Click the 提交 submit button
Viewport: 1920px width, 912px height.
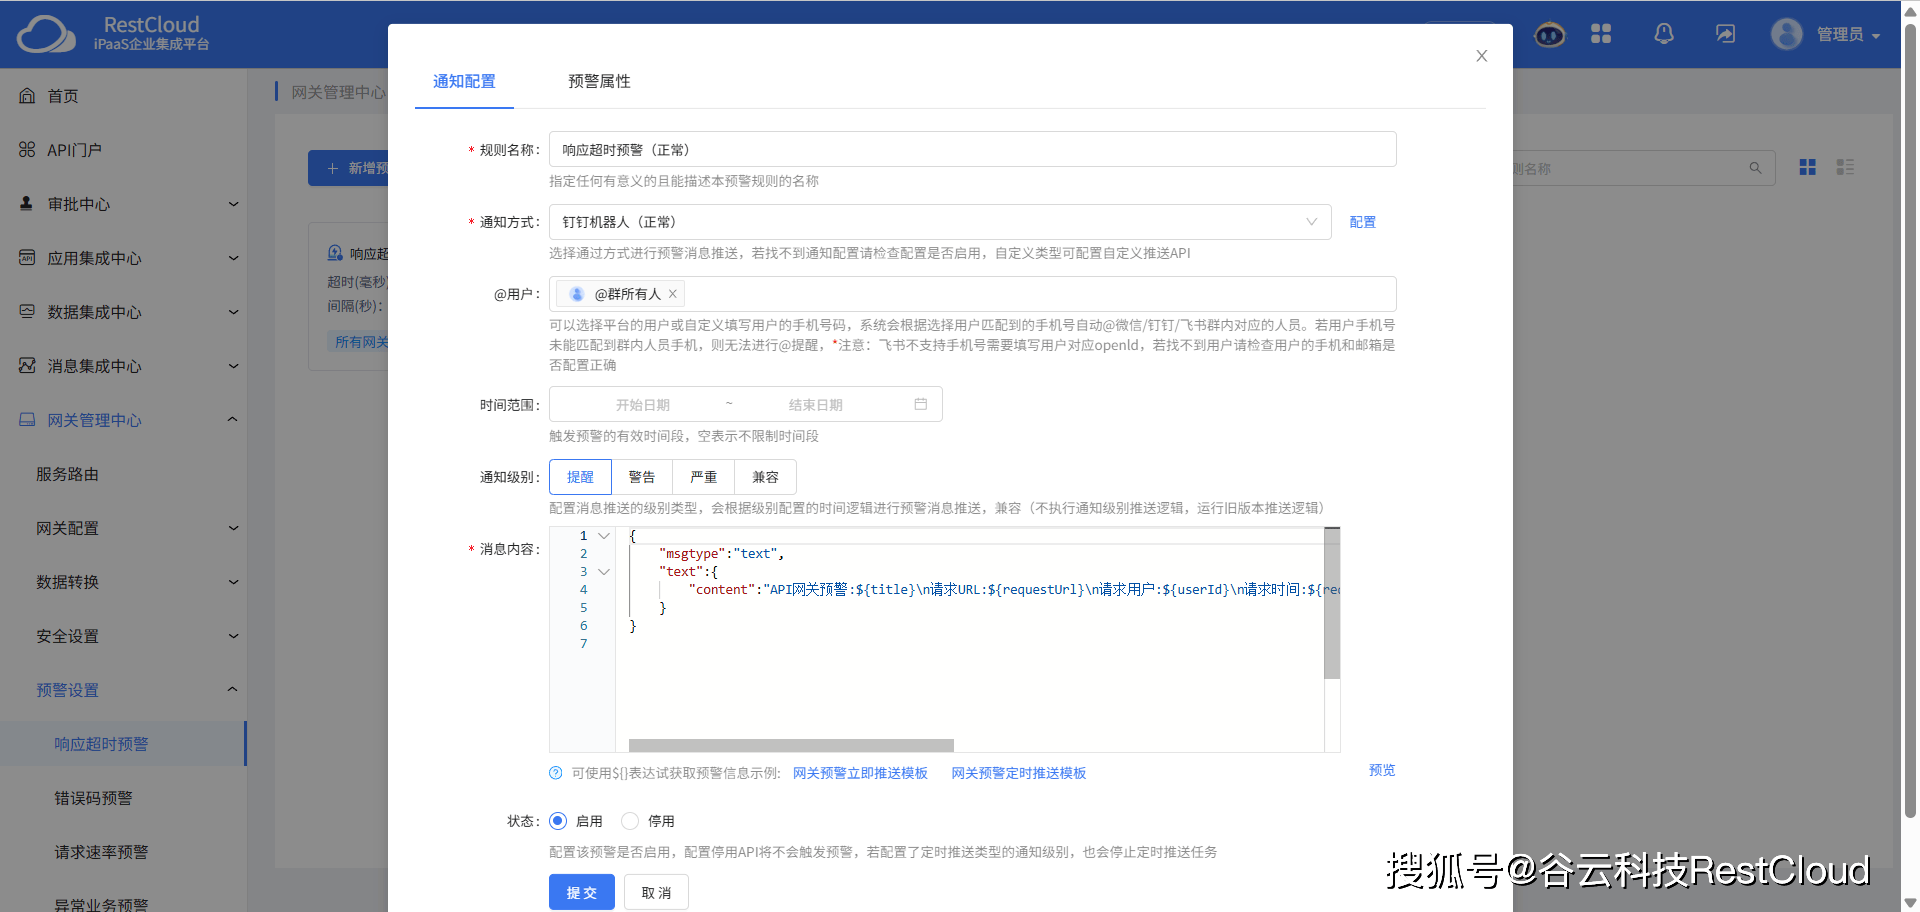tap(581, 891)
